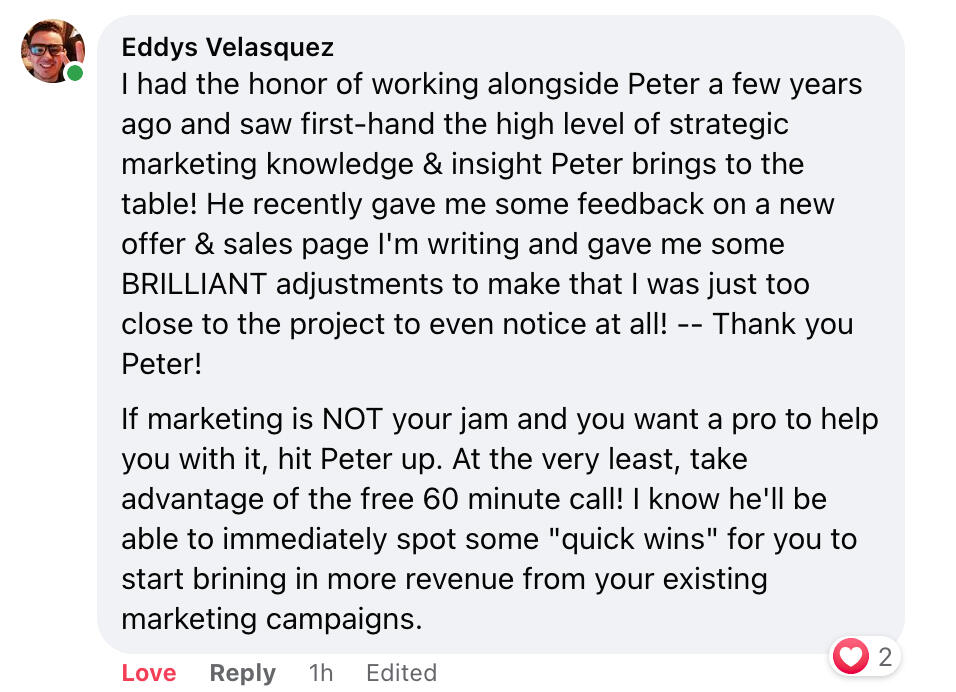
Task: Click the 1h timestamp link
Action: pyautogui.click(x=321, y=673)
